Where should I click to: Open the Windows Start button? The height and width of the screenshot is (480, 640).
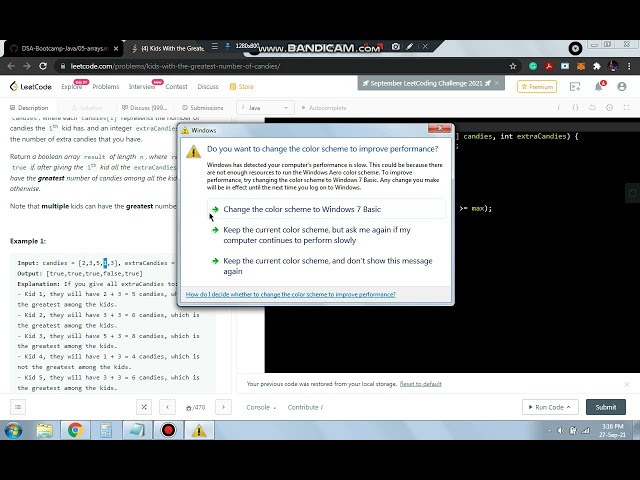(13, 430)
